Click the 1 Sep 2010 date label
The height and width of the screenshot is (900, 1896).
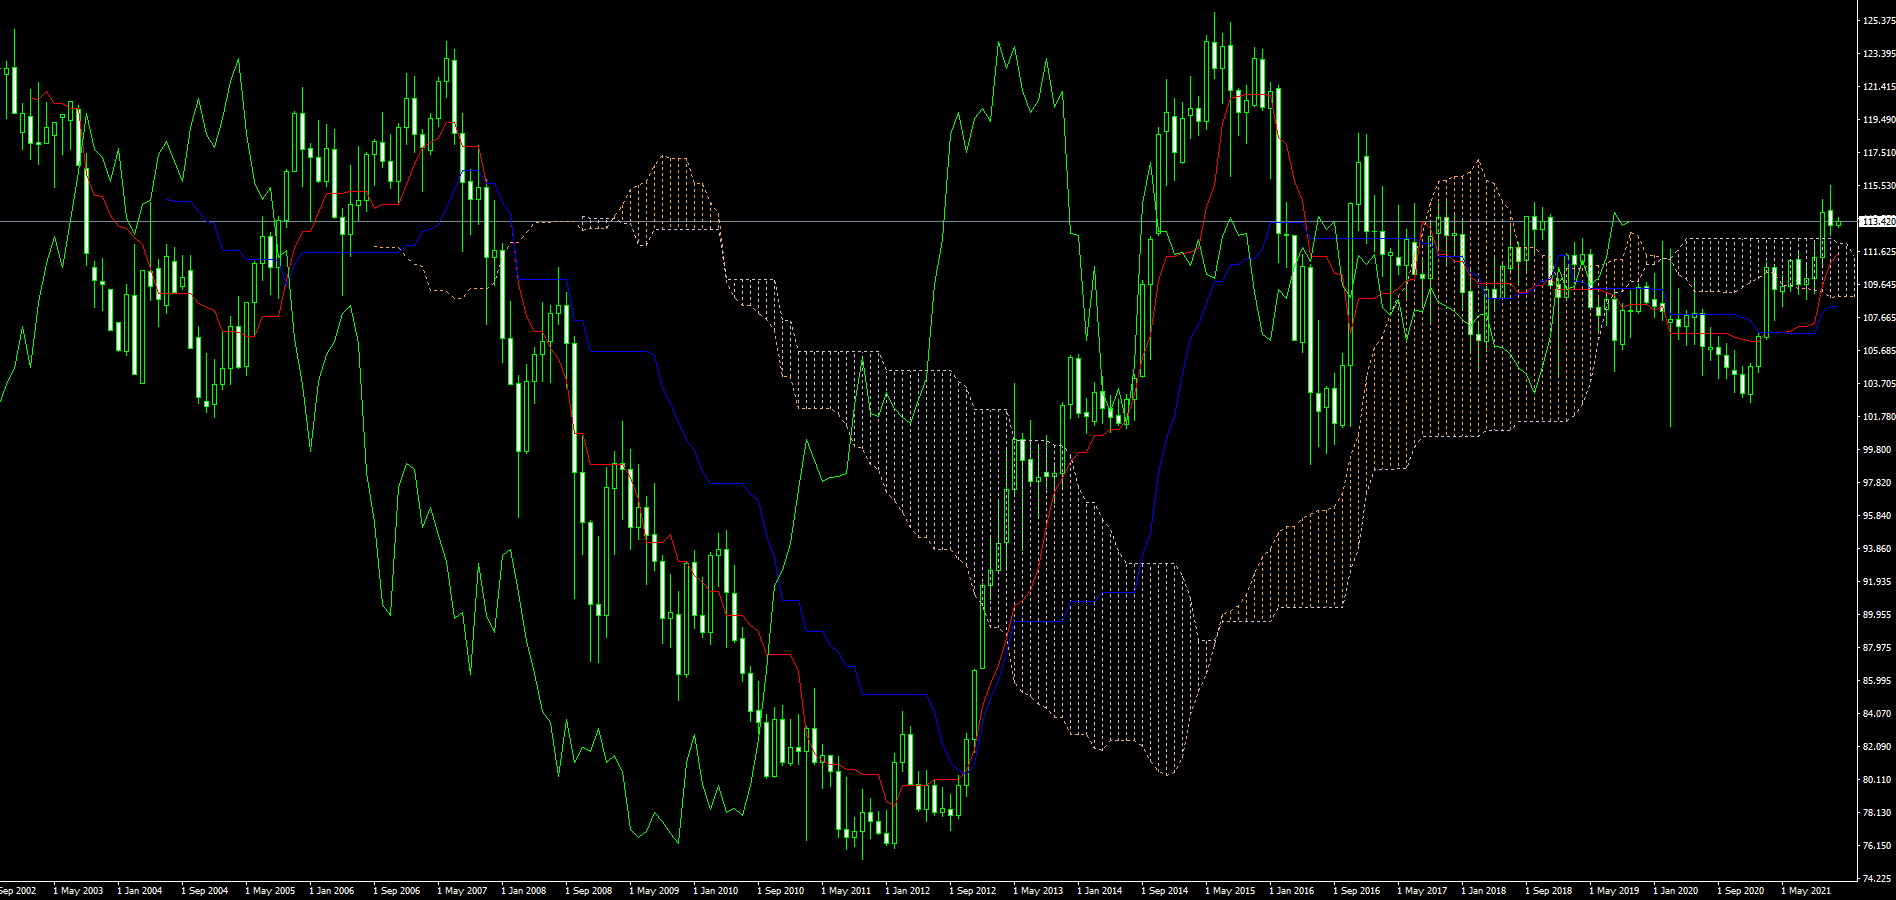780,890
